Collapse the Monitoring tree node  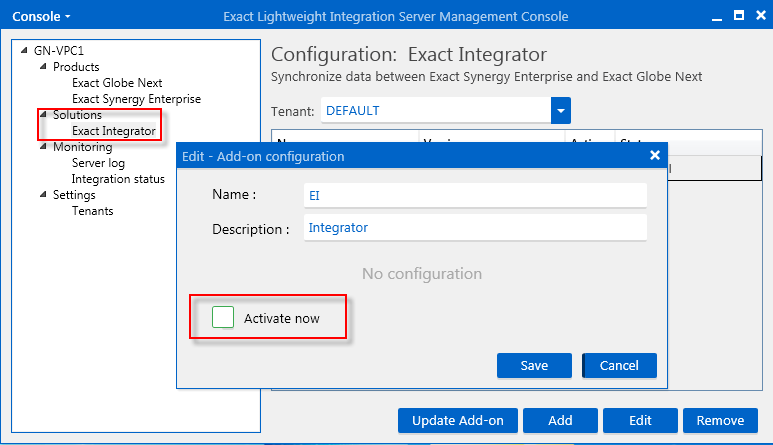43,146
